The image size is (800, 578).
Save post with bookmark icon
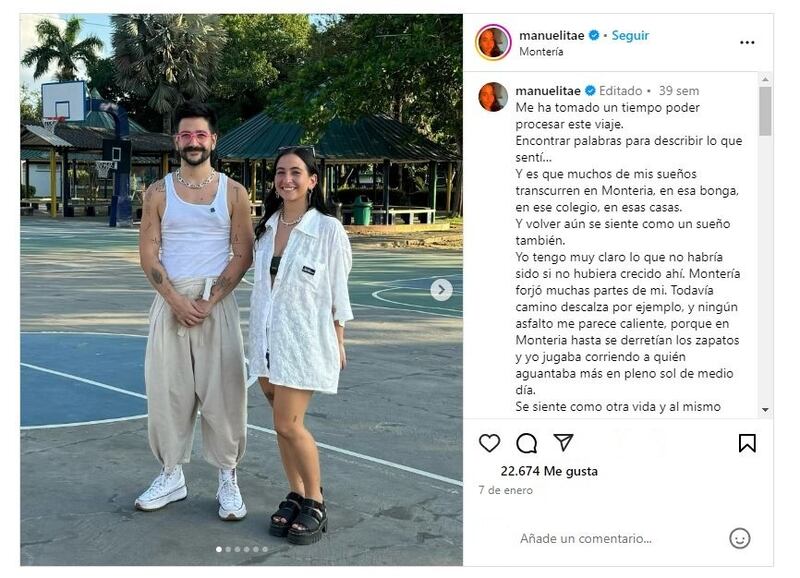pyautogui.click(x=747, y=443)
